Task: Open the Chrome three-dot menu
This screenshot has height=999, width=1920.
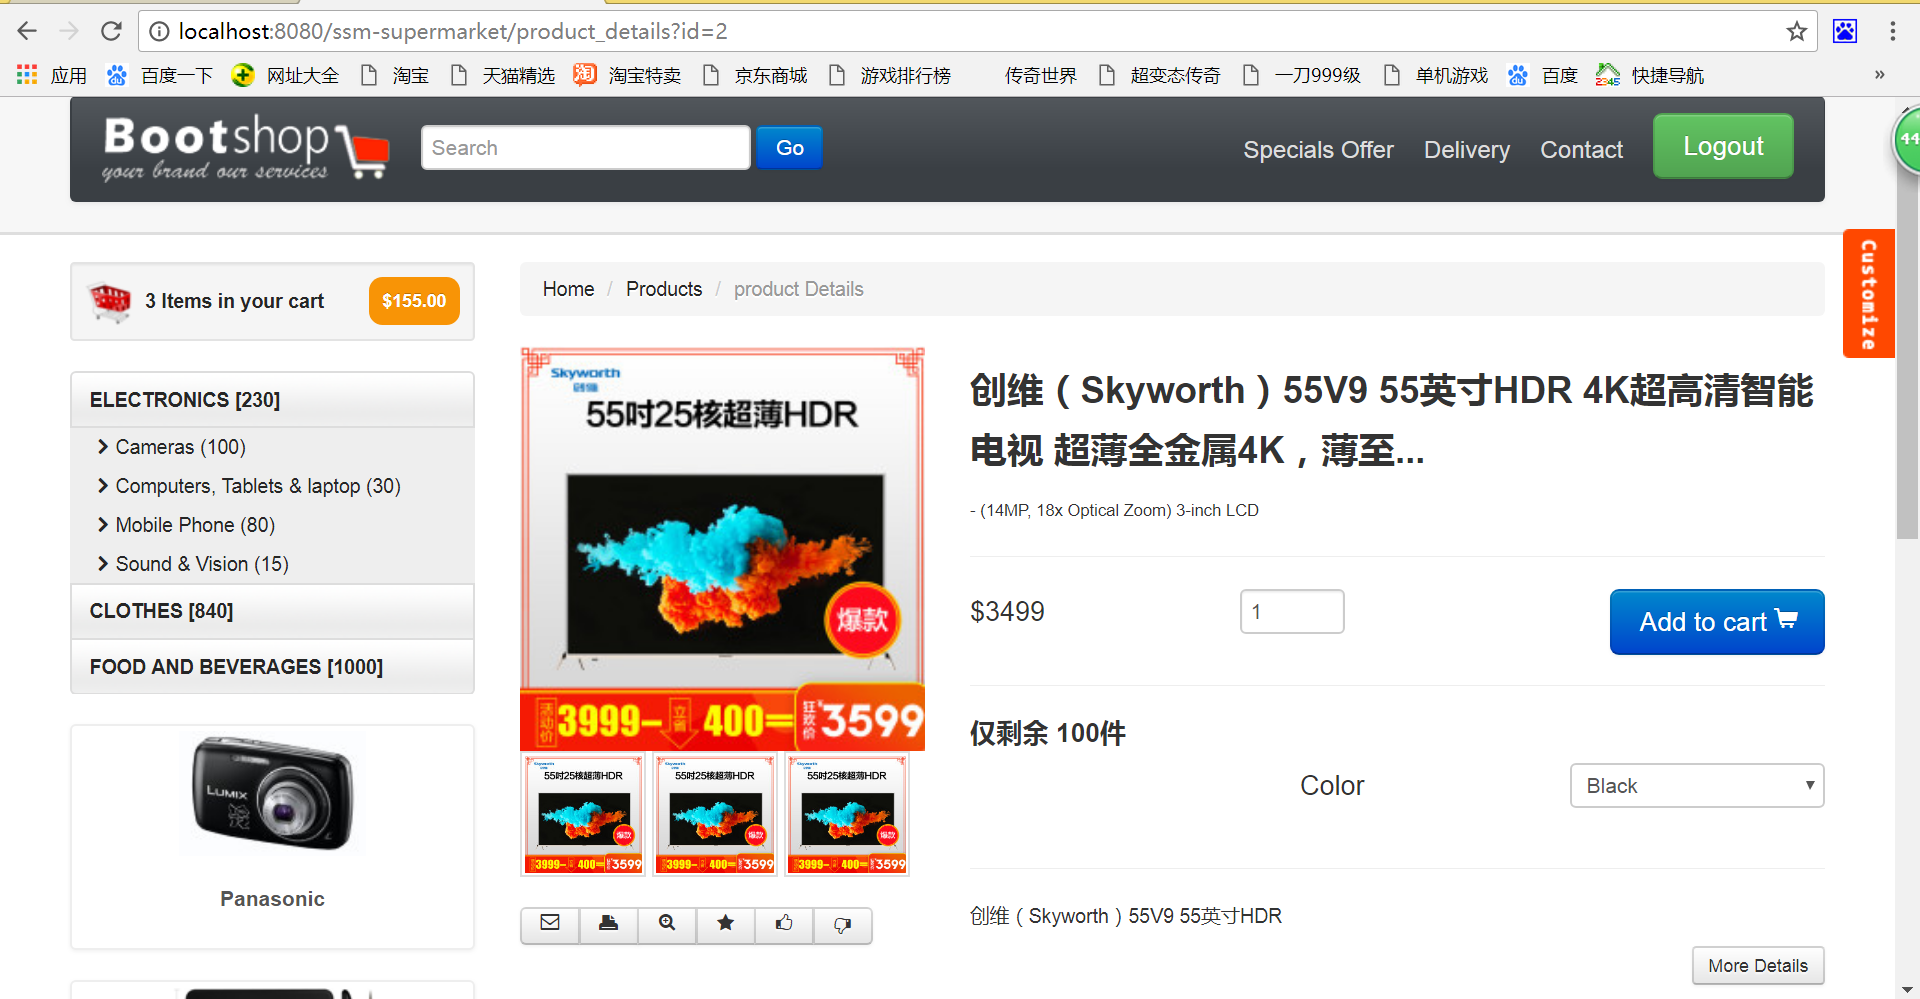Action: 1892,31
